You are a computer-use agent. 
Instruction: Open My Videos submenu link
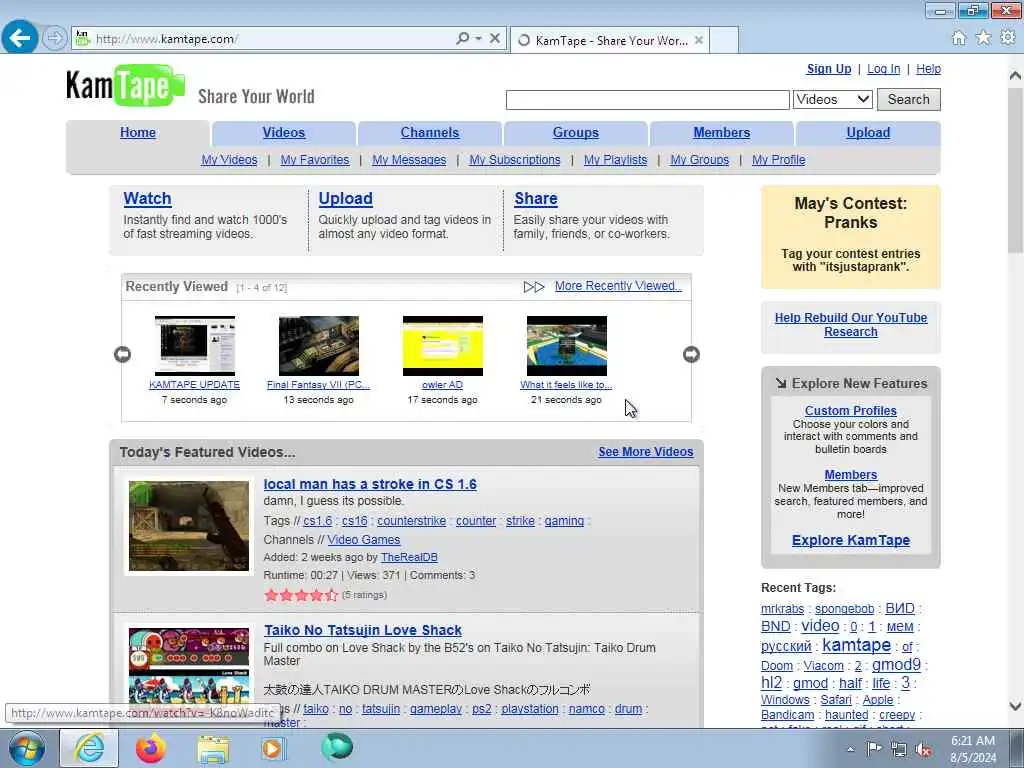point(229,160)
